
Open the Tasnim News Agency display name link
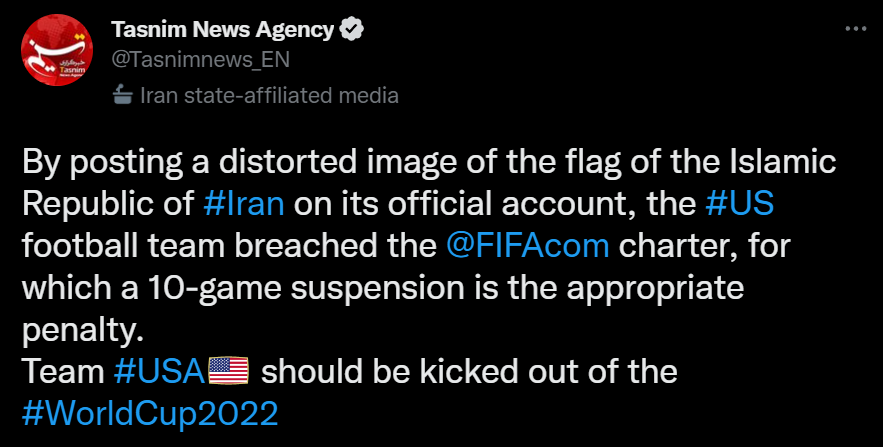click(223, 30)
